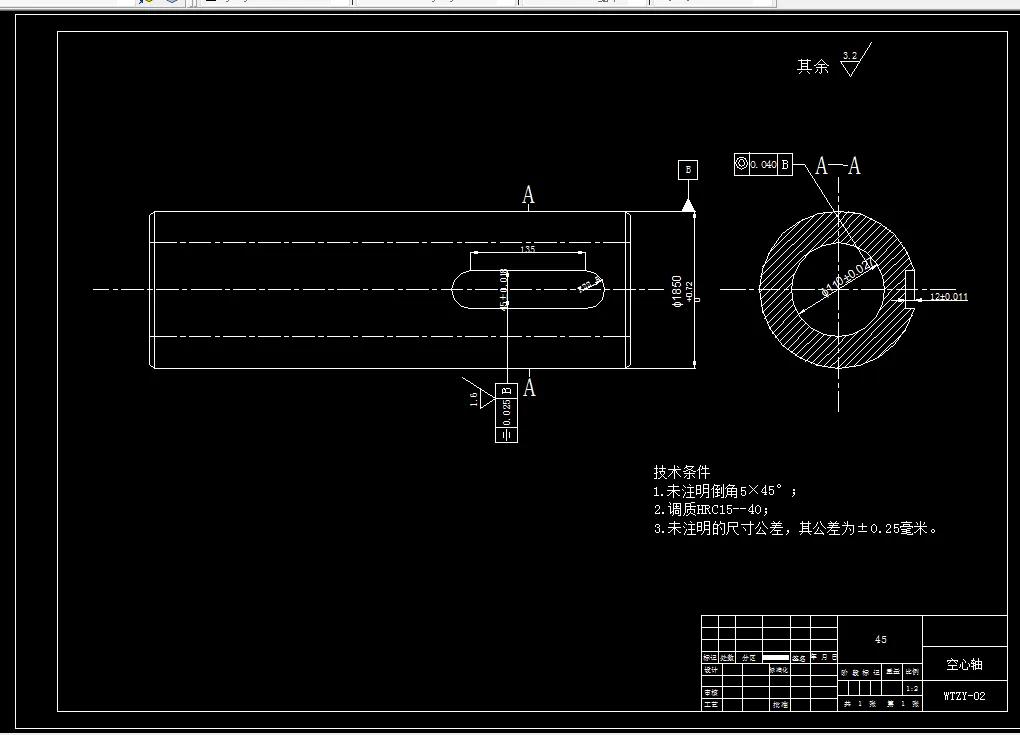Screen dimensions: 1020x735
Task: Select the drawing number WTZY-02
Action: tap(964, 696)
